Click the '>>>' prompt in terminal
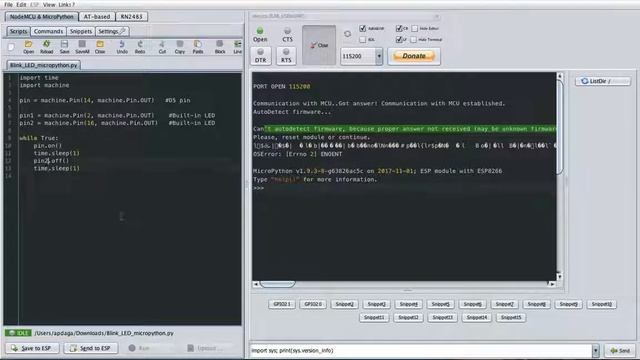 pos(258,188)
